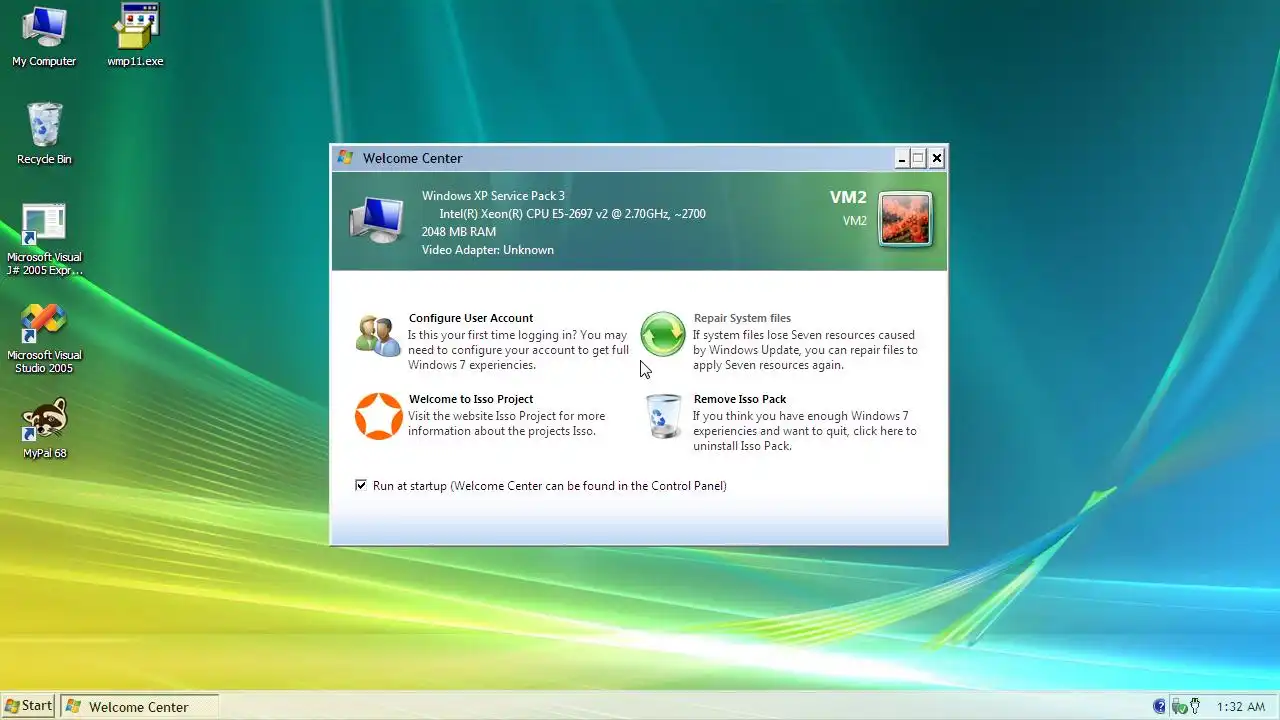Close the Welcome Center window
1280x720 pixels.
click(x=937, y=158)
